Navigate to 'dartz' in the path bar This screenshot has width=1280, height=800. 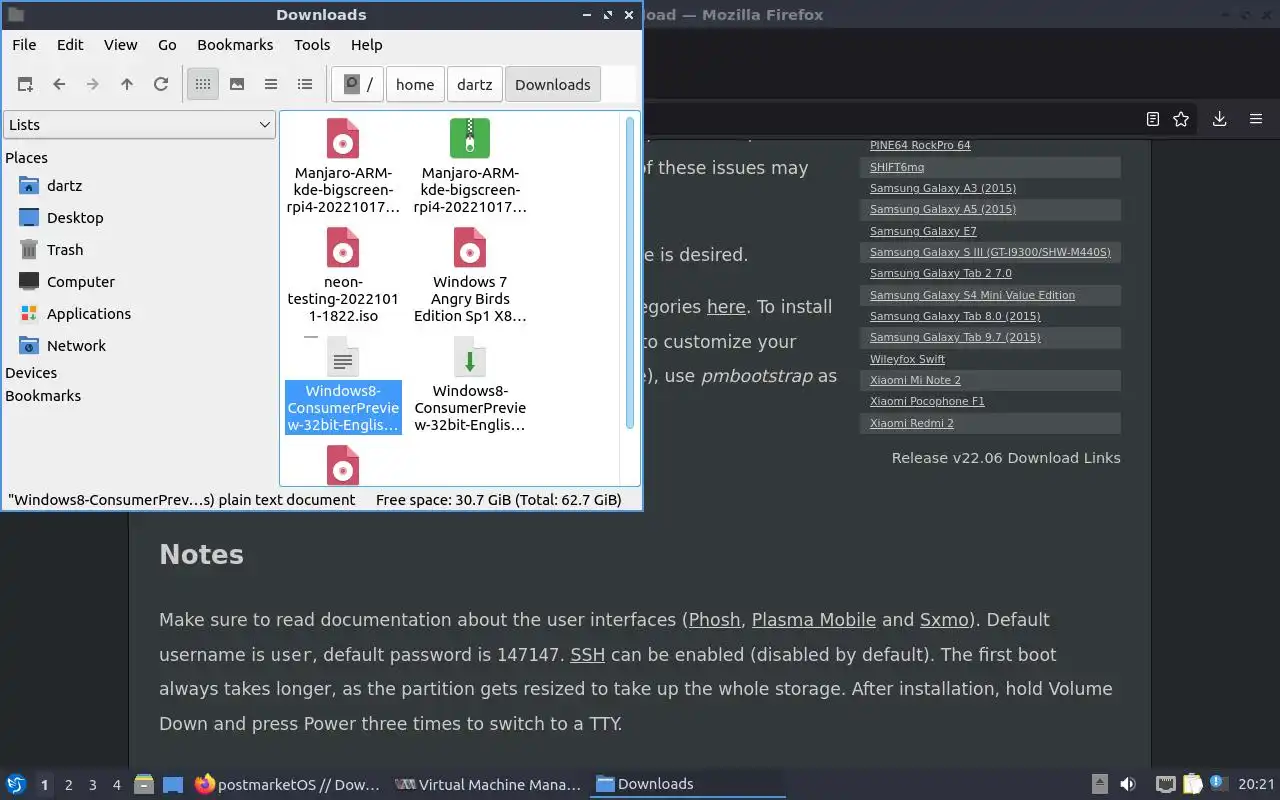475,85
